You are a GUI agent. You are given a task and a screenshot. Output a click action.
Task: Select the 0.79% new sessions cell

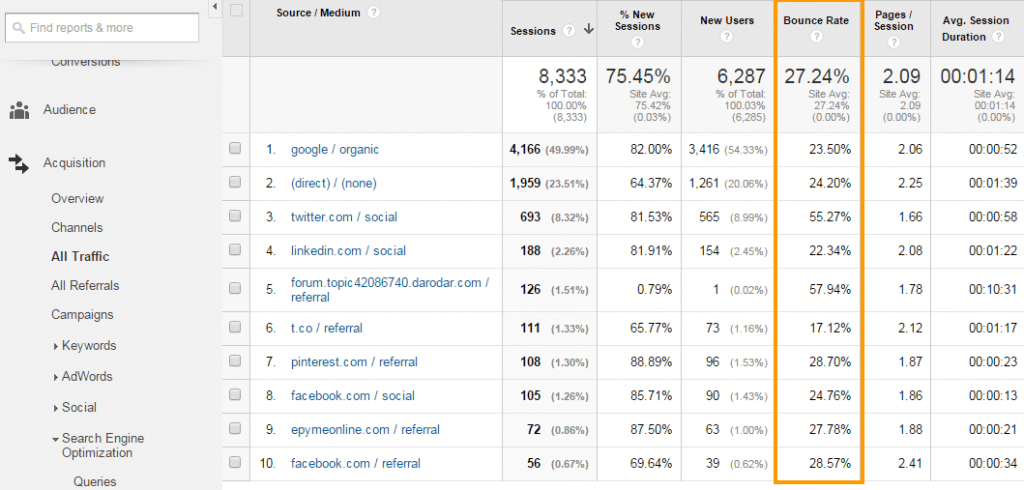(x=654, y=289)
